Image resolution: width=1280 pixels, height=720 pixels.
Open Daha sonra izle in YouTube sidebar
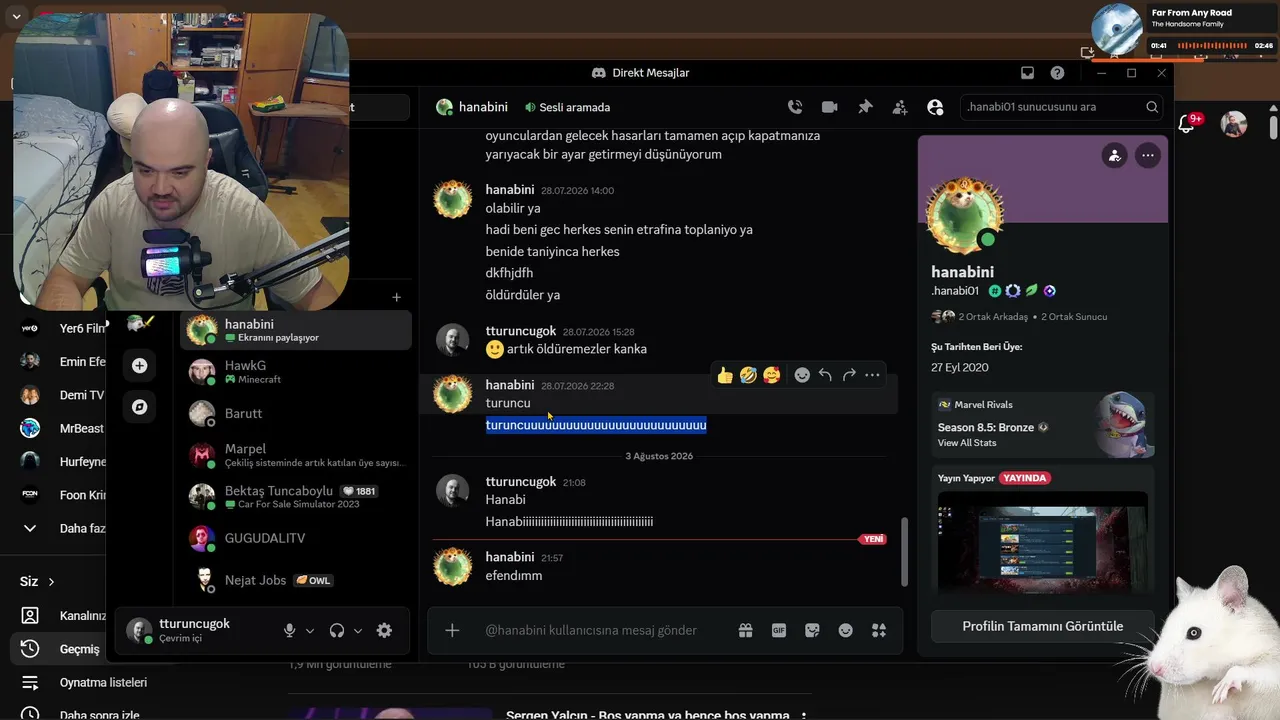[x=80, y=714]
